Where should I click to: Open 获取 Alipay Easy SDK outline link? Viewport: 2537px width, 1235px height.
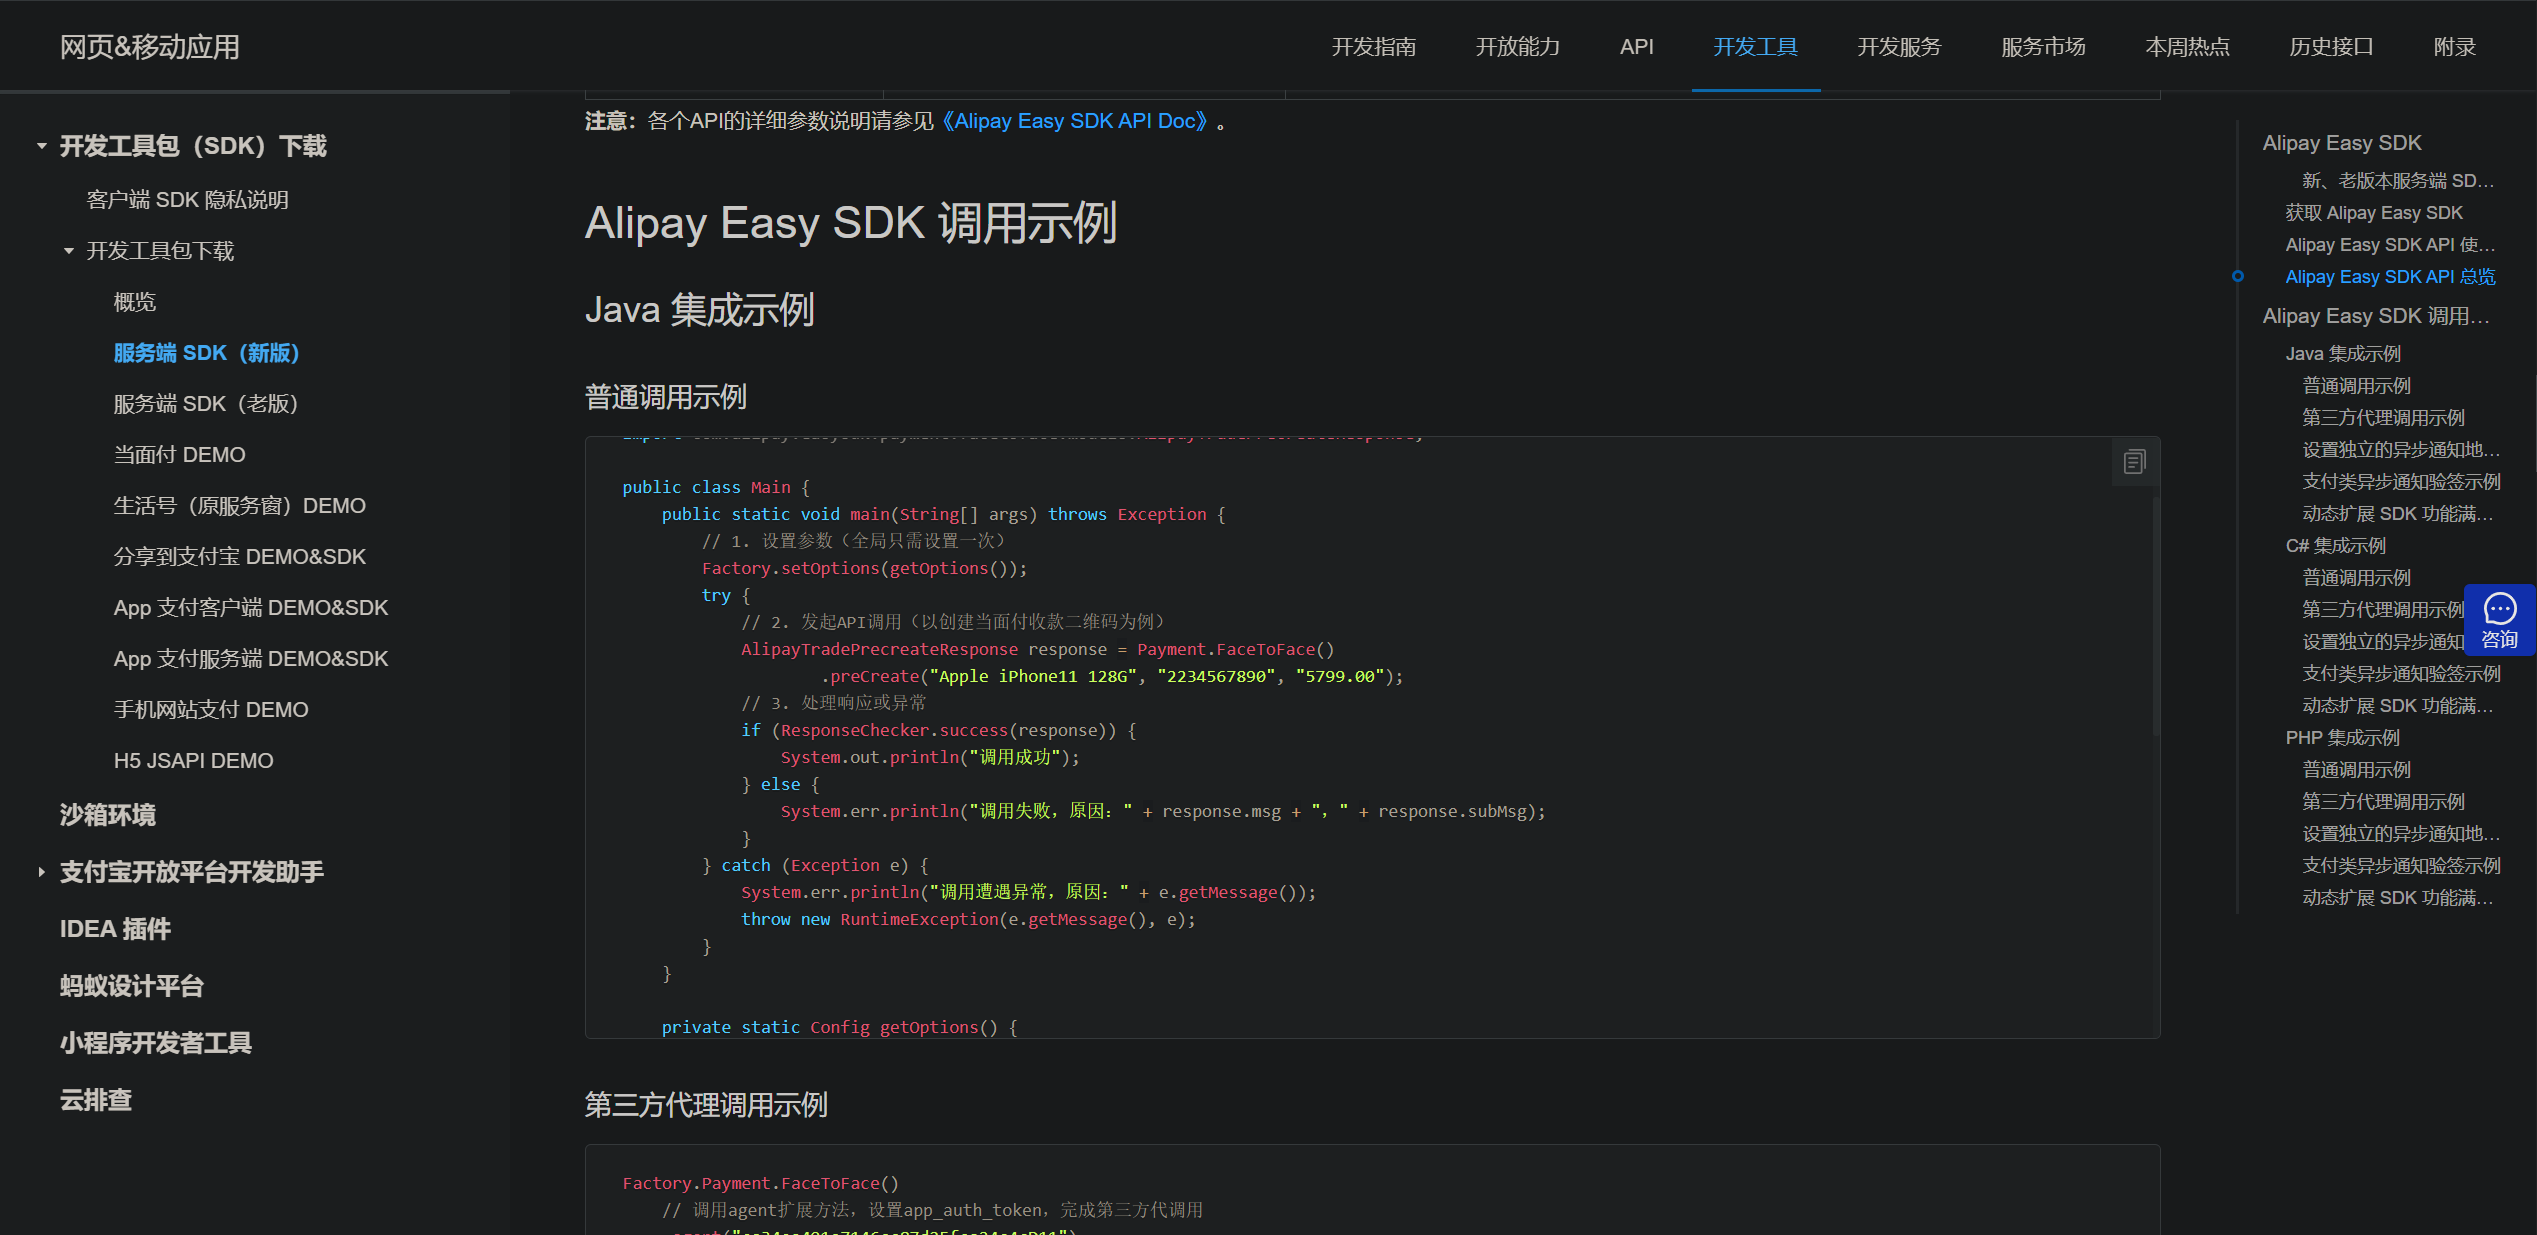click(2373, 213)
